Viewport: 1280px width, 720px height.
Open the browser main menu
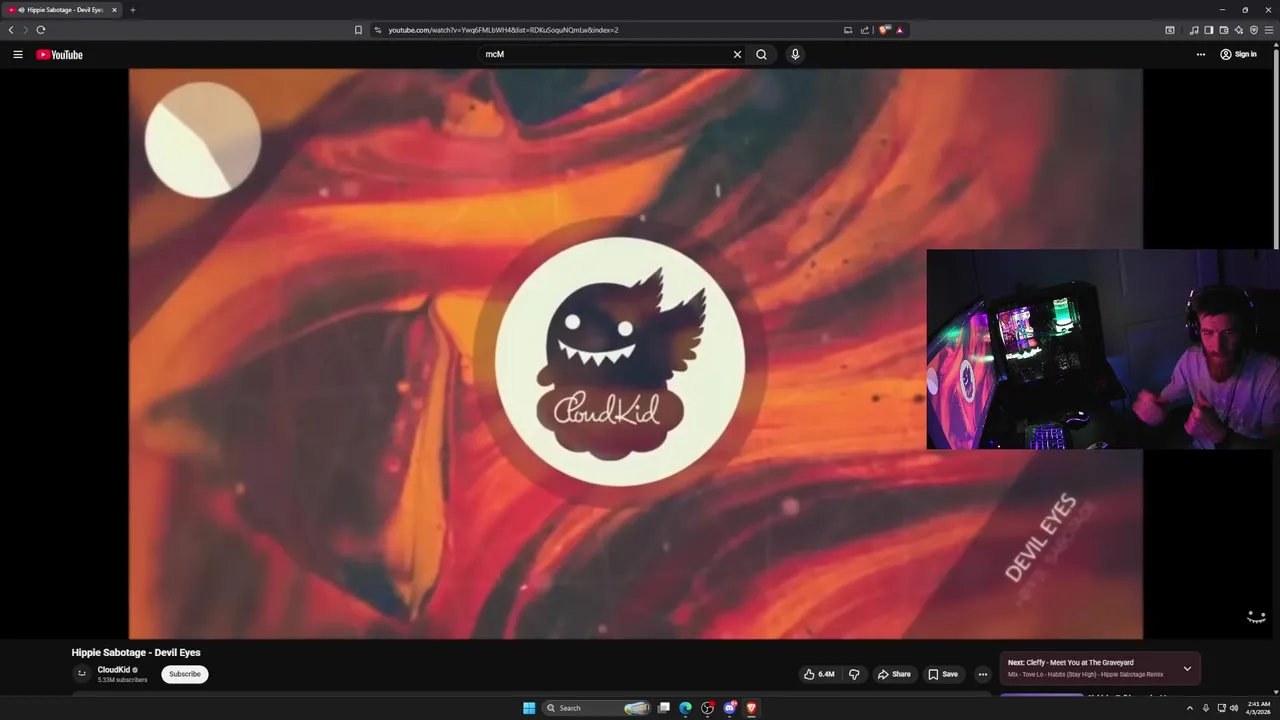[x=1269, y=30]
